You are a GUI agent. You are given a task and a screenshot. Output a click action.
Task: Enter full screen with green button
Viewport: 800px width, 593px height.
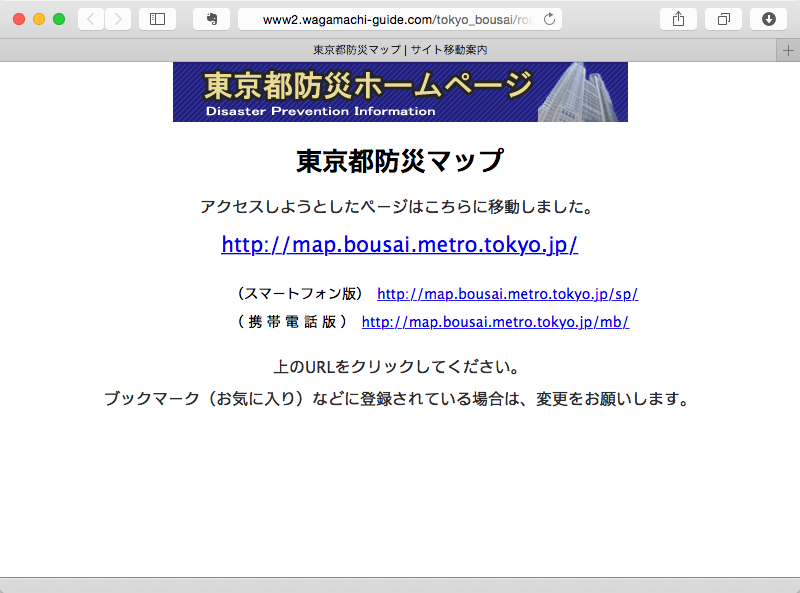(x=59, y=19)
